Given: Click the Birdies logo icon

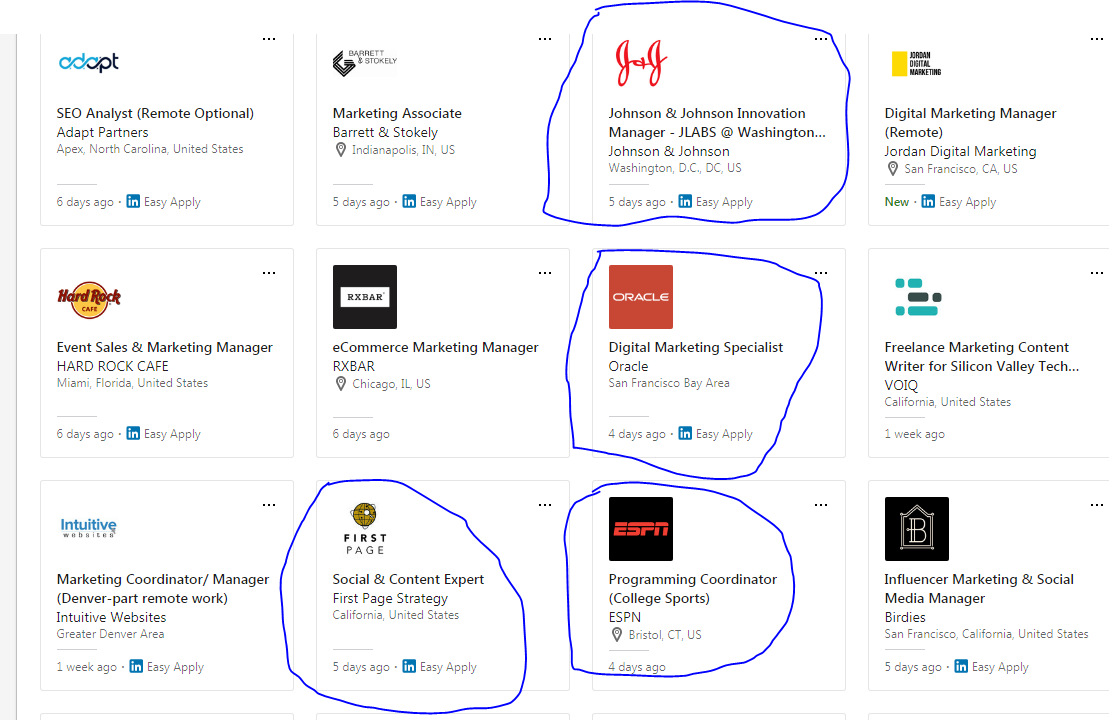Looking at the screenshot, I should (x=917, y=528).
